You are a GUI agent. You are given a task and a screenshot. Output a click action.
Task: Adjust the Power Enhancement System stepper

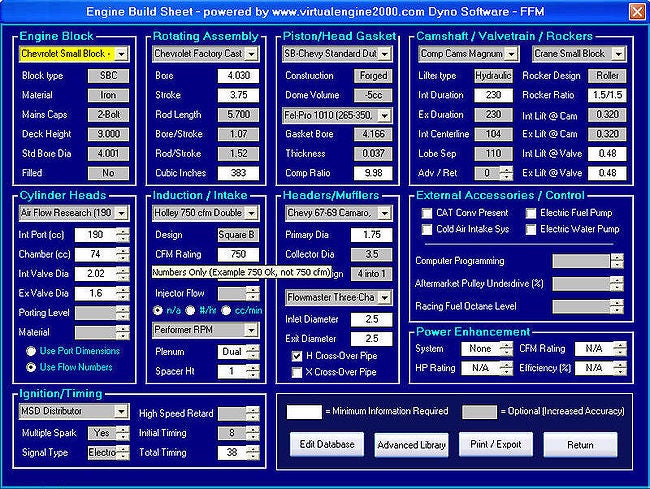point(506,349)
